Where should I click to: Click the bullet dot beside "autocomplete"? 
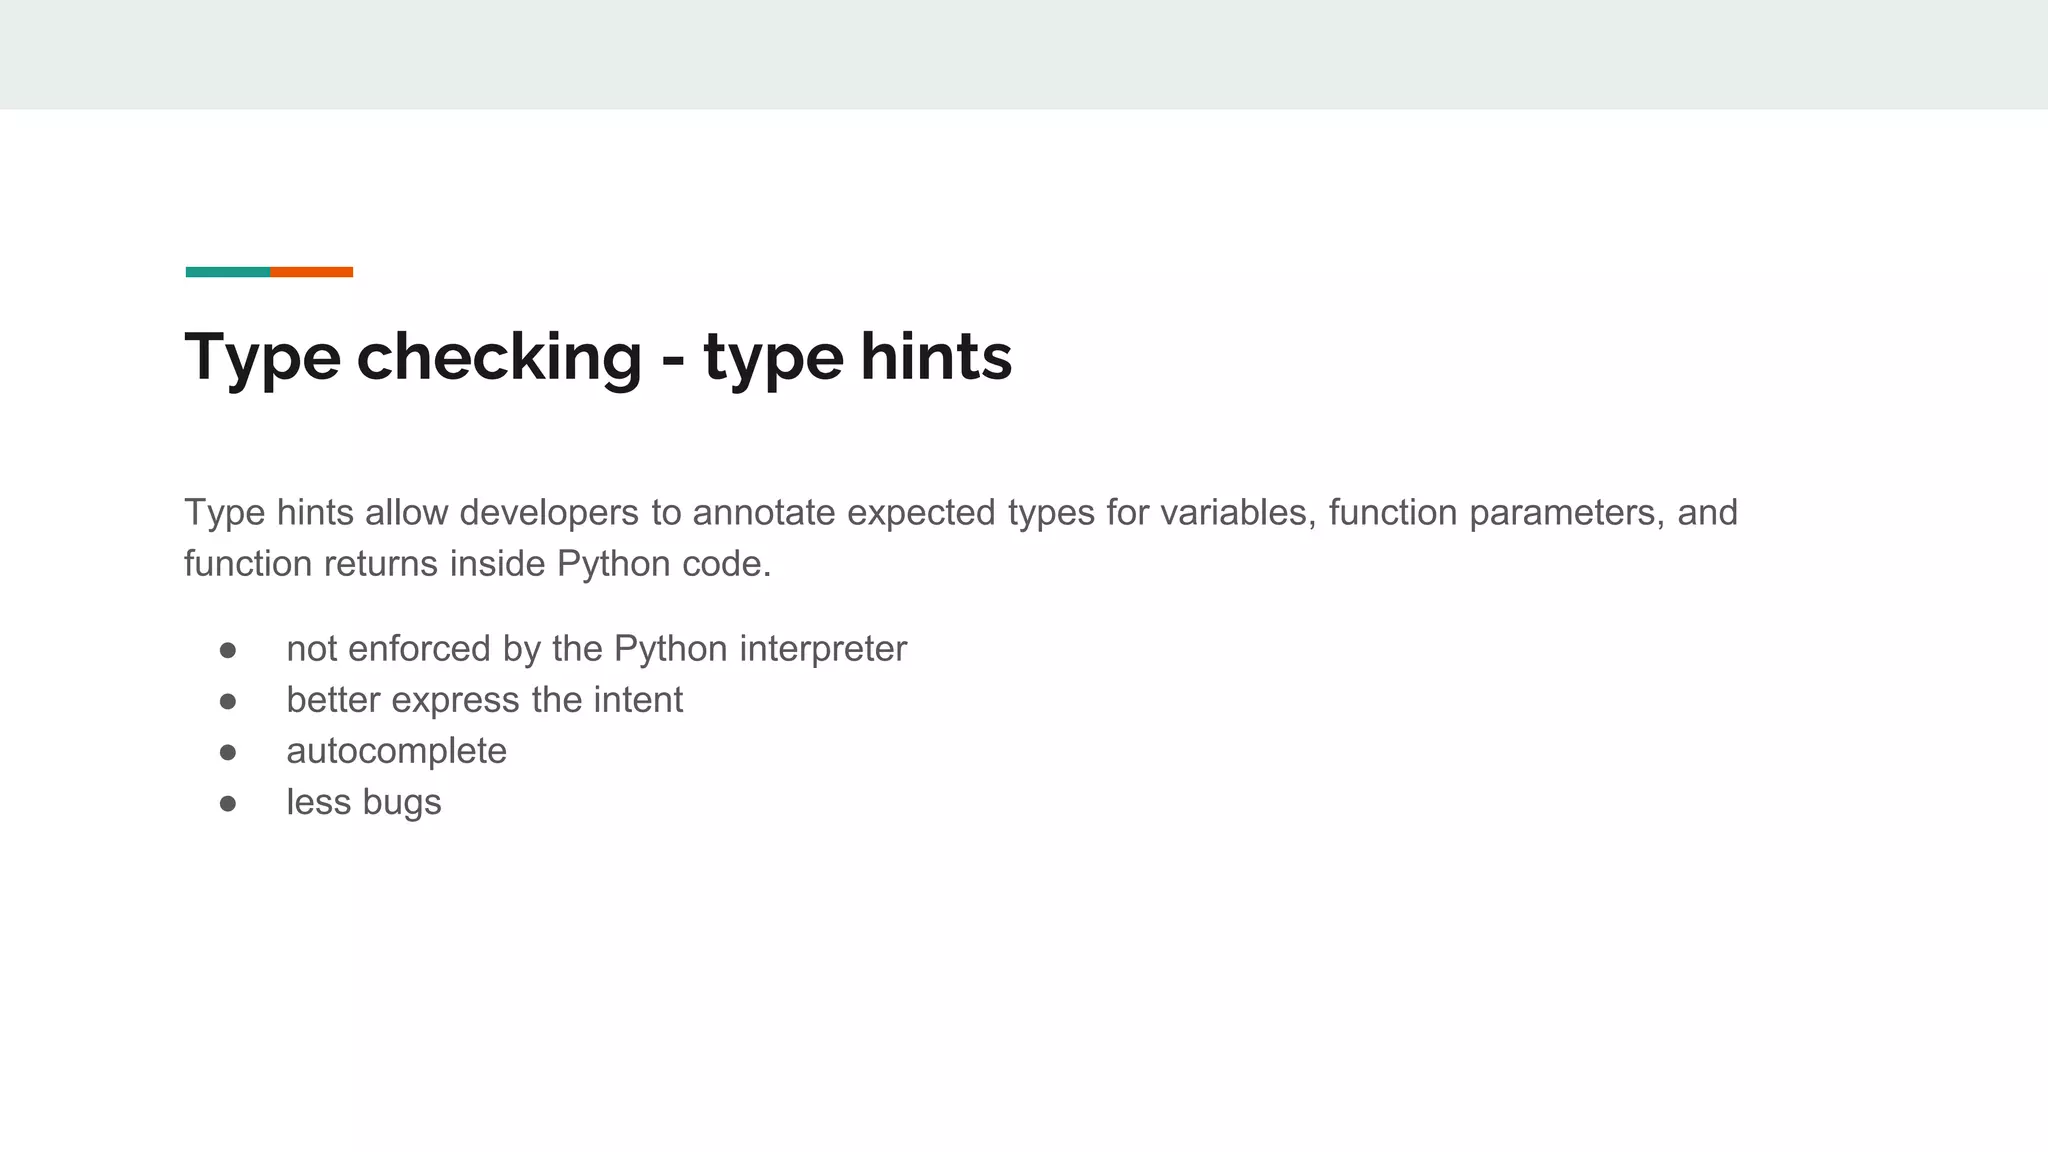(x=228, y=753)
